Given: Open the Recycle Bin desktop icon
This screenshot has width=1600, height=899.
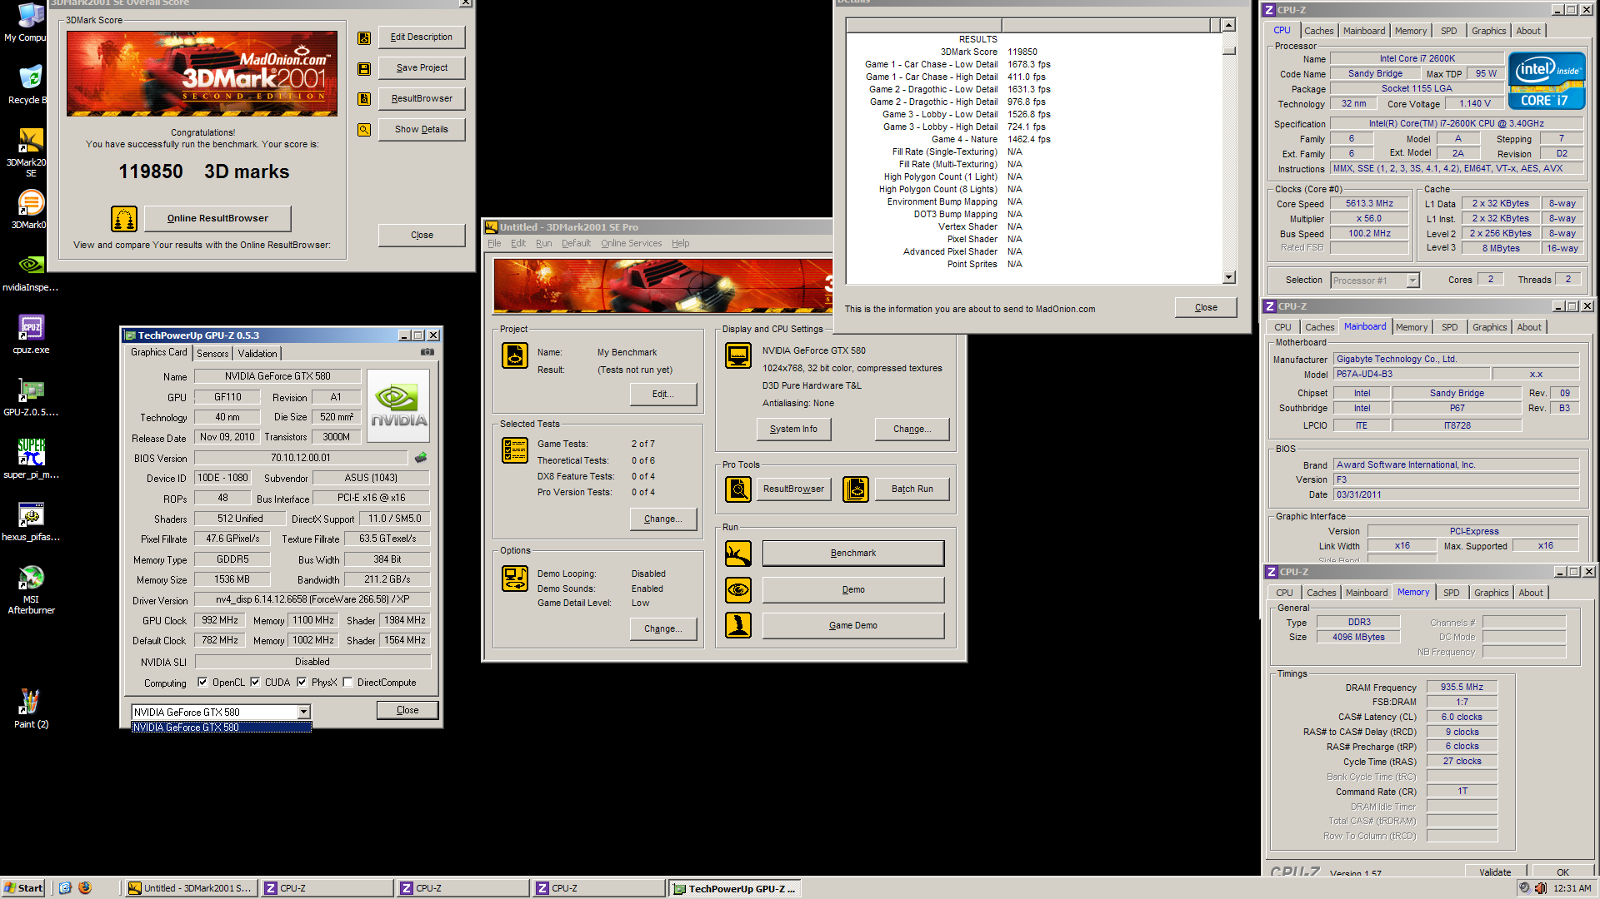Looking at the screenshot, I should coord(28,84).
